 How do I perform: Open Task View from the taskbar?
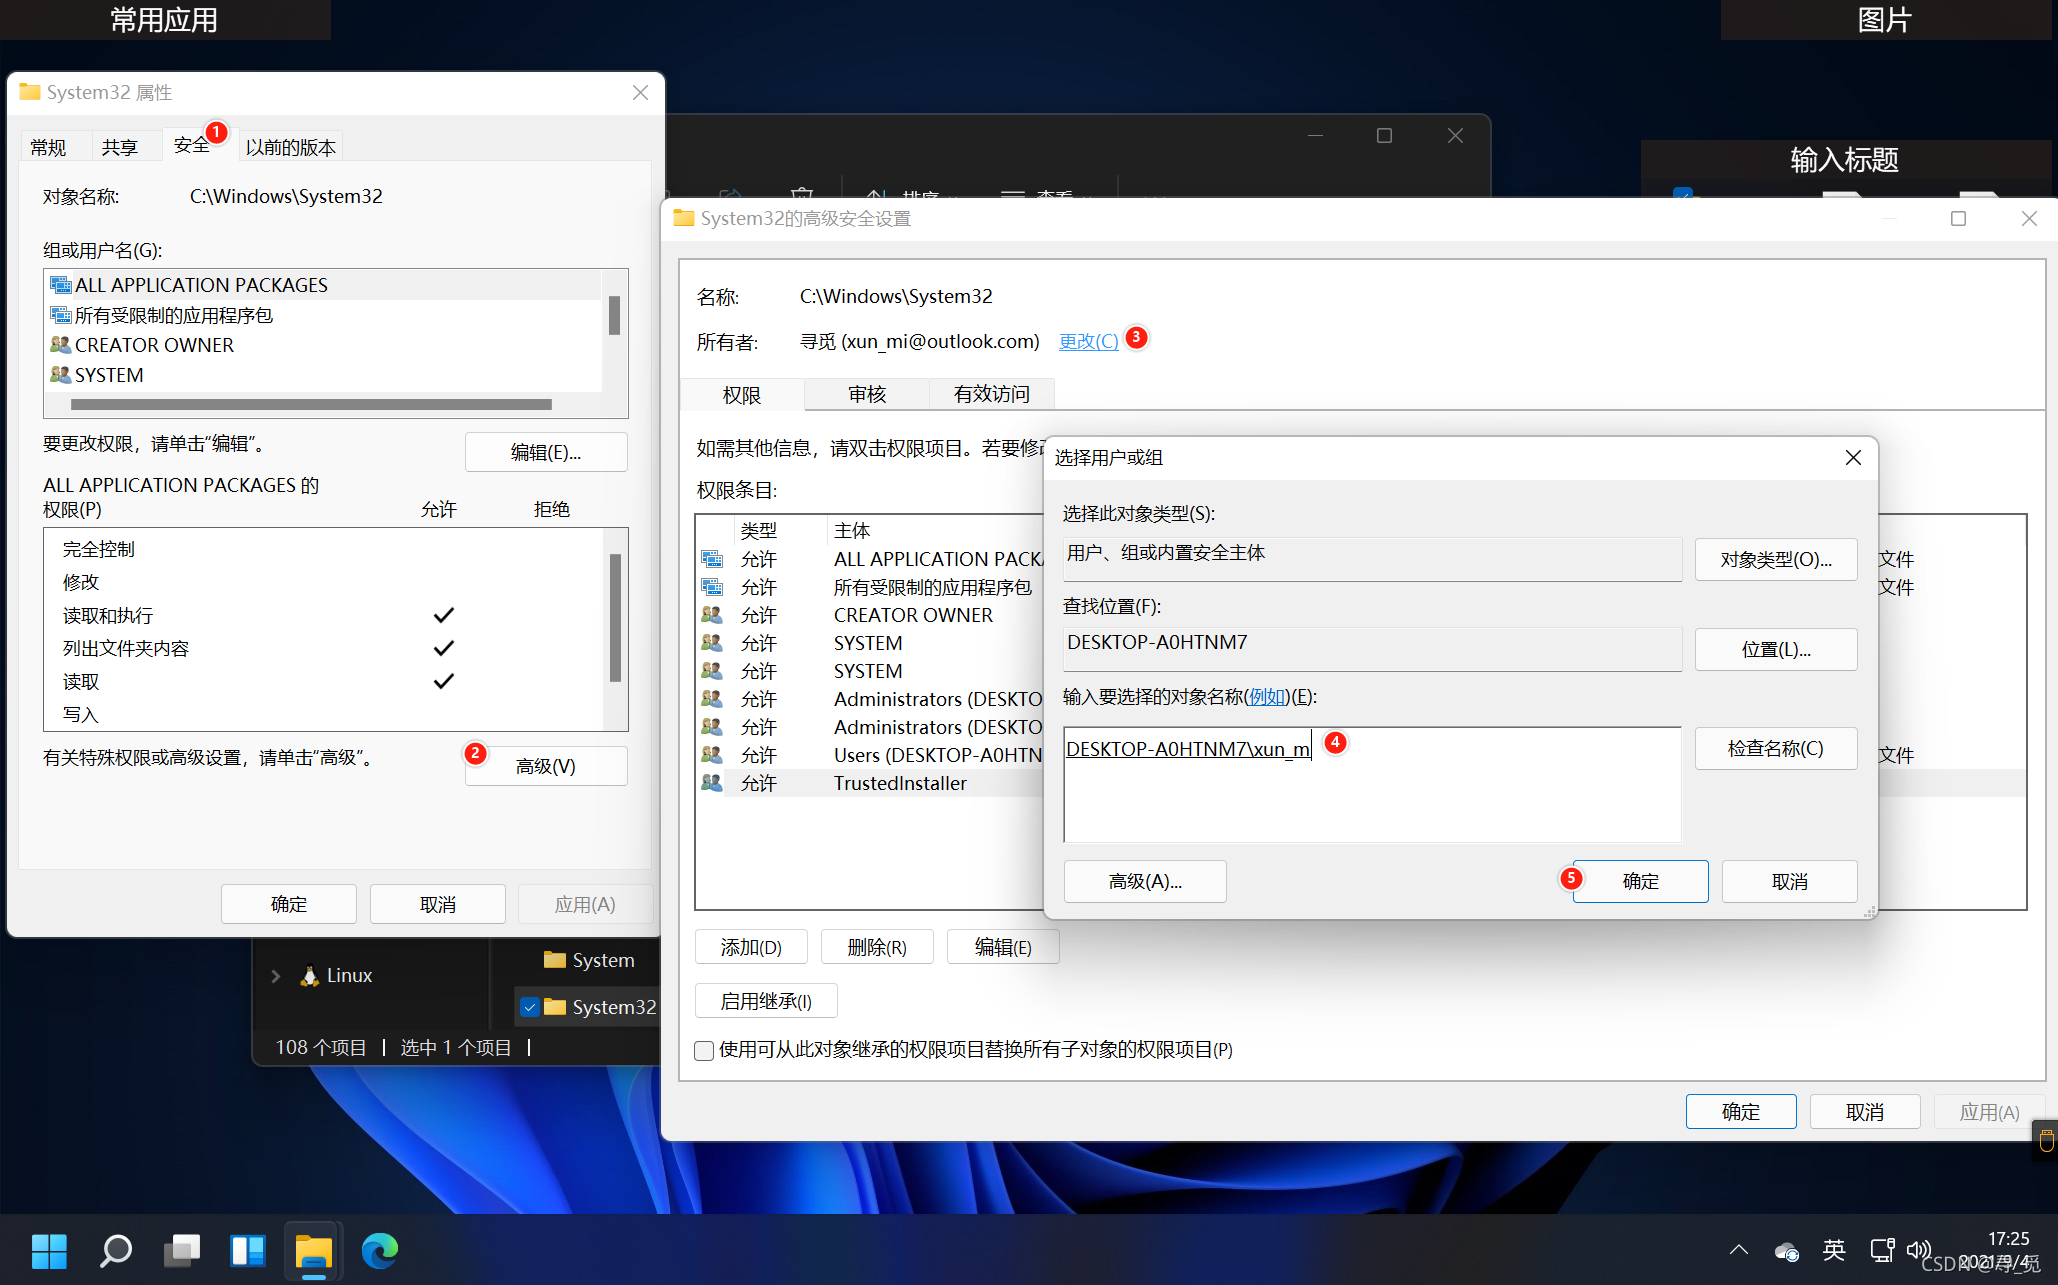[x=182, y=1251]
